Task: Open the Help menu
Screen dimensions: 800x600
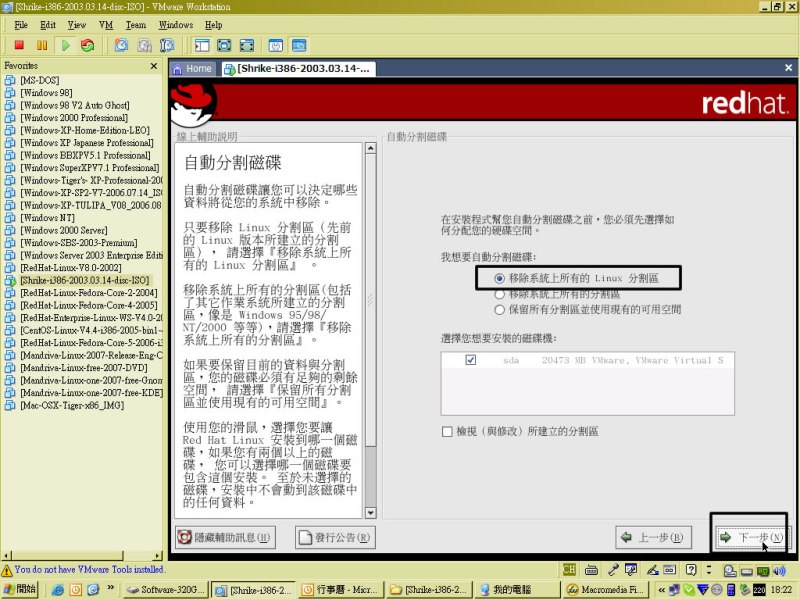Action: [213, 24]
